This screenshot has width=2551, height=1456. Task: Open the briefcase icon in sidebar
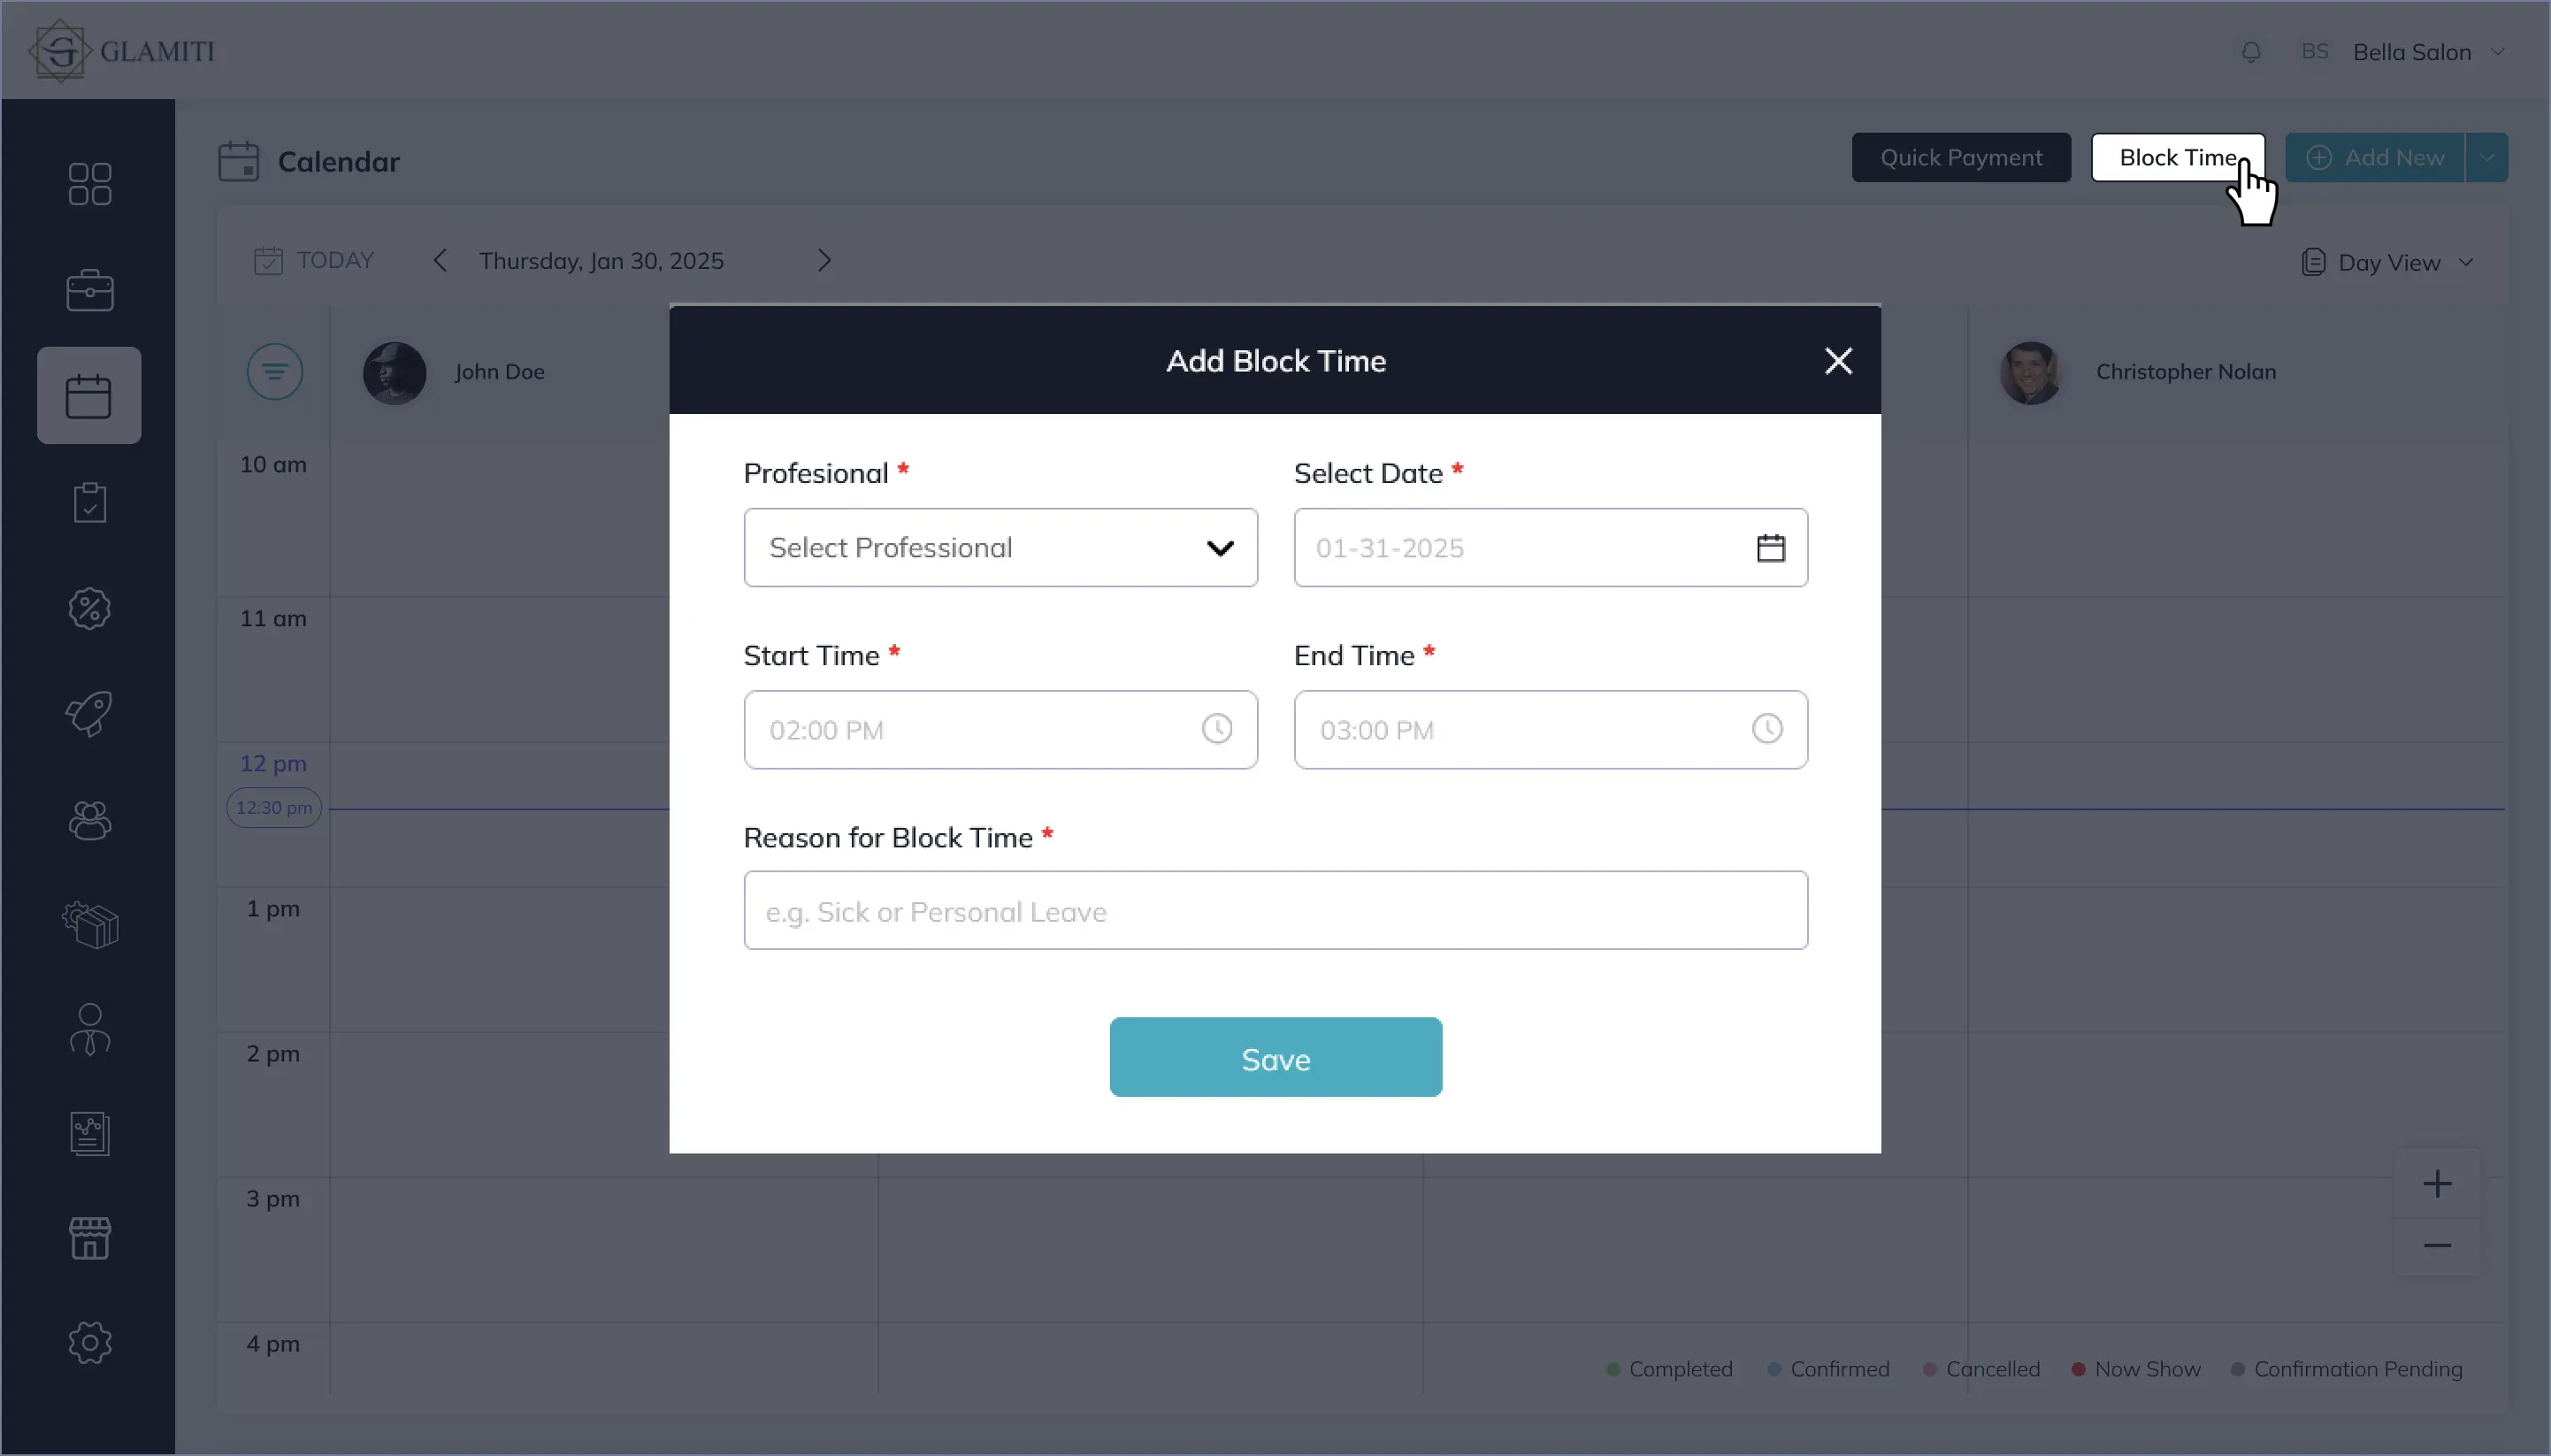pos(90,290)
